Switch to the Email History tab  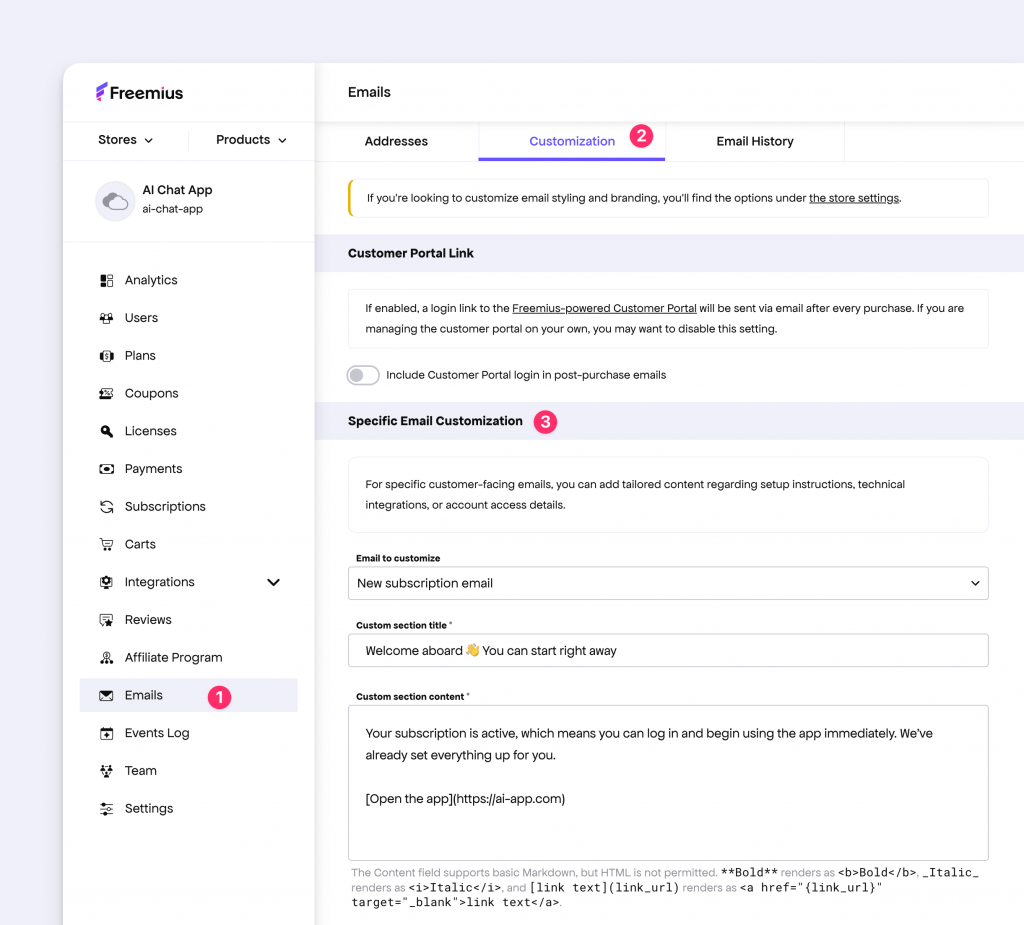pyautogui.click(x=755, y=141)
